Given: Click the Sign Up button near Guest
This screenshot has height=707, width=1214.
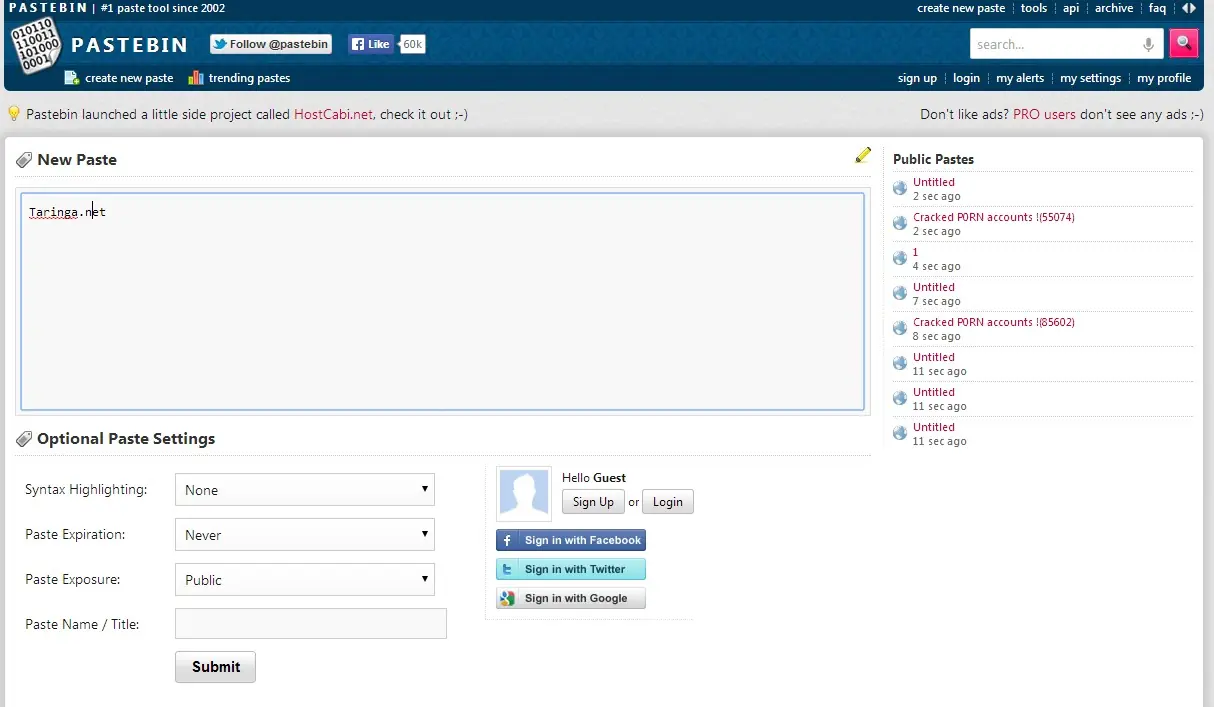Looking at the screenshot, I should 593,502.
